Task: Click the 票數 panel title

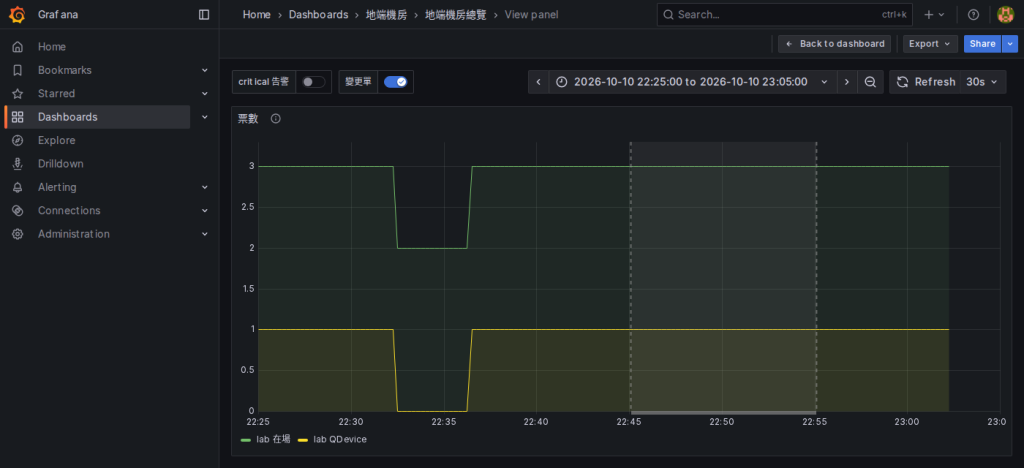Action: [248, 119]
